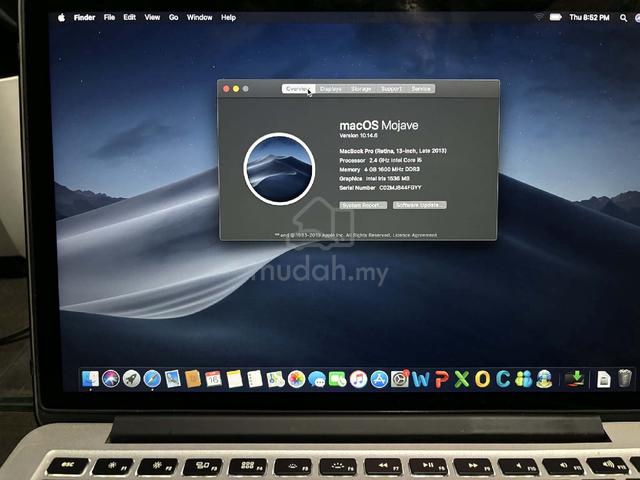The height and width of the screenshot is (480, 640).
Task: Open the File menu
Action: 109,17
